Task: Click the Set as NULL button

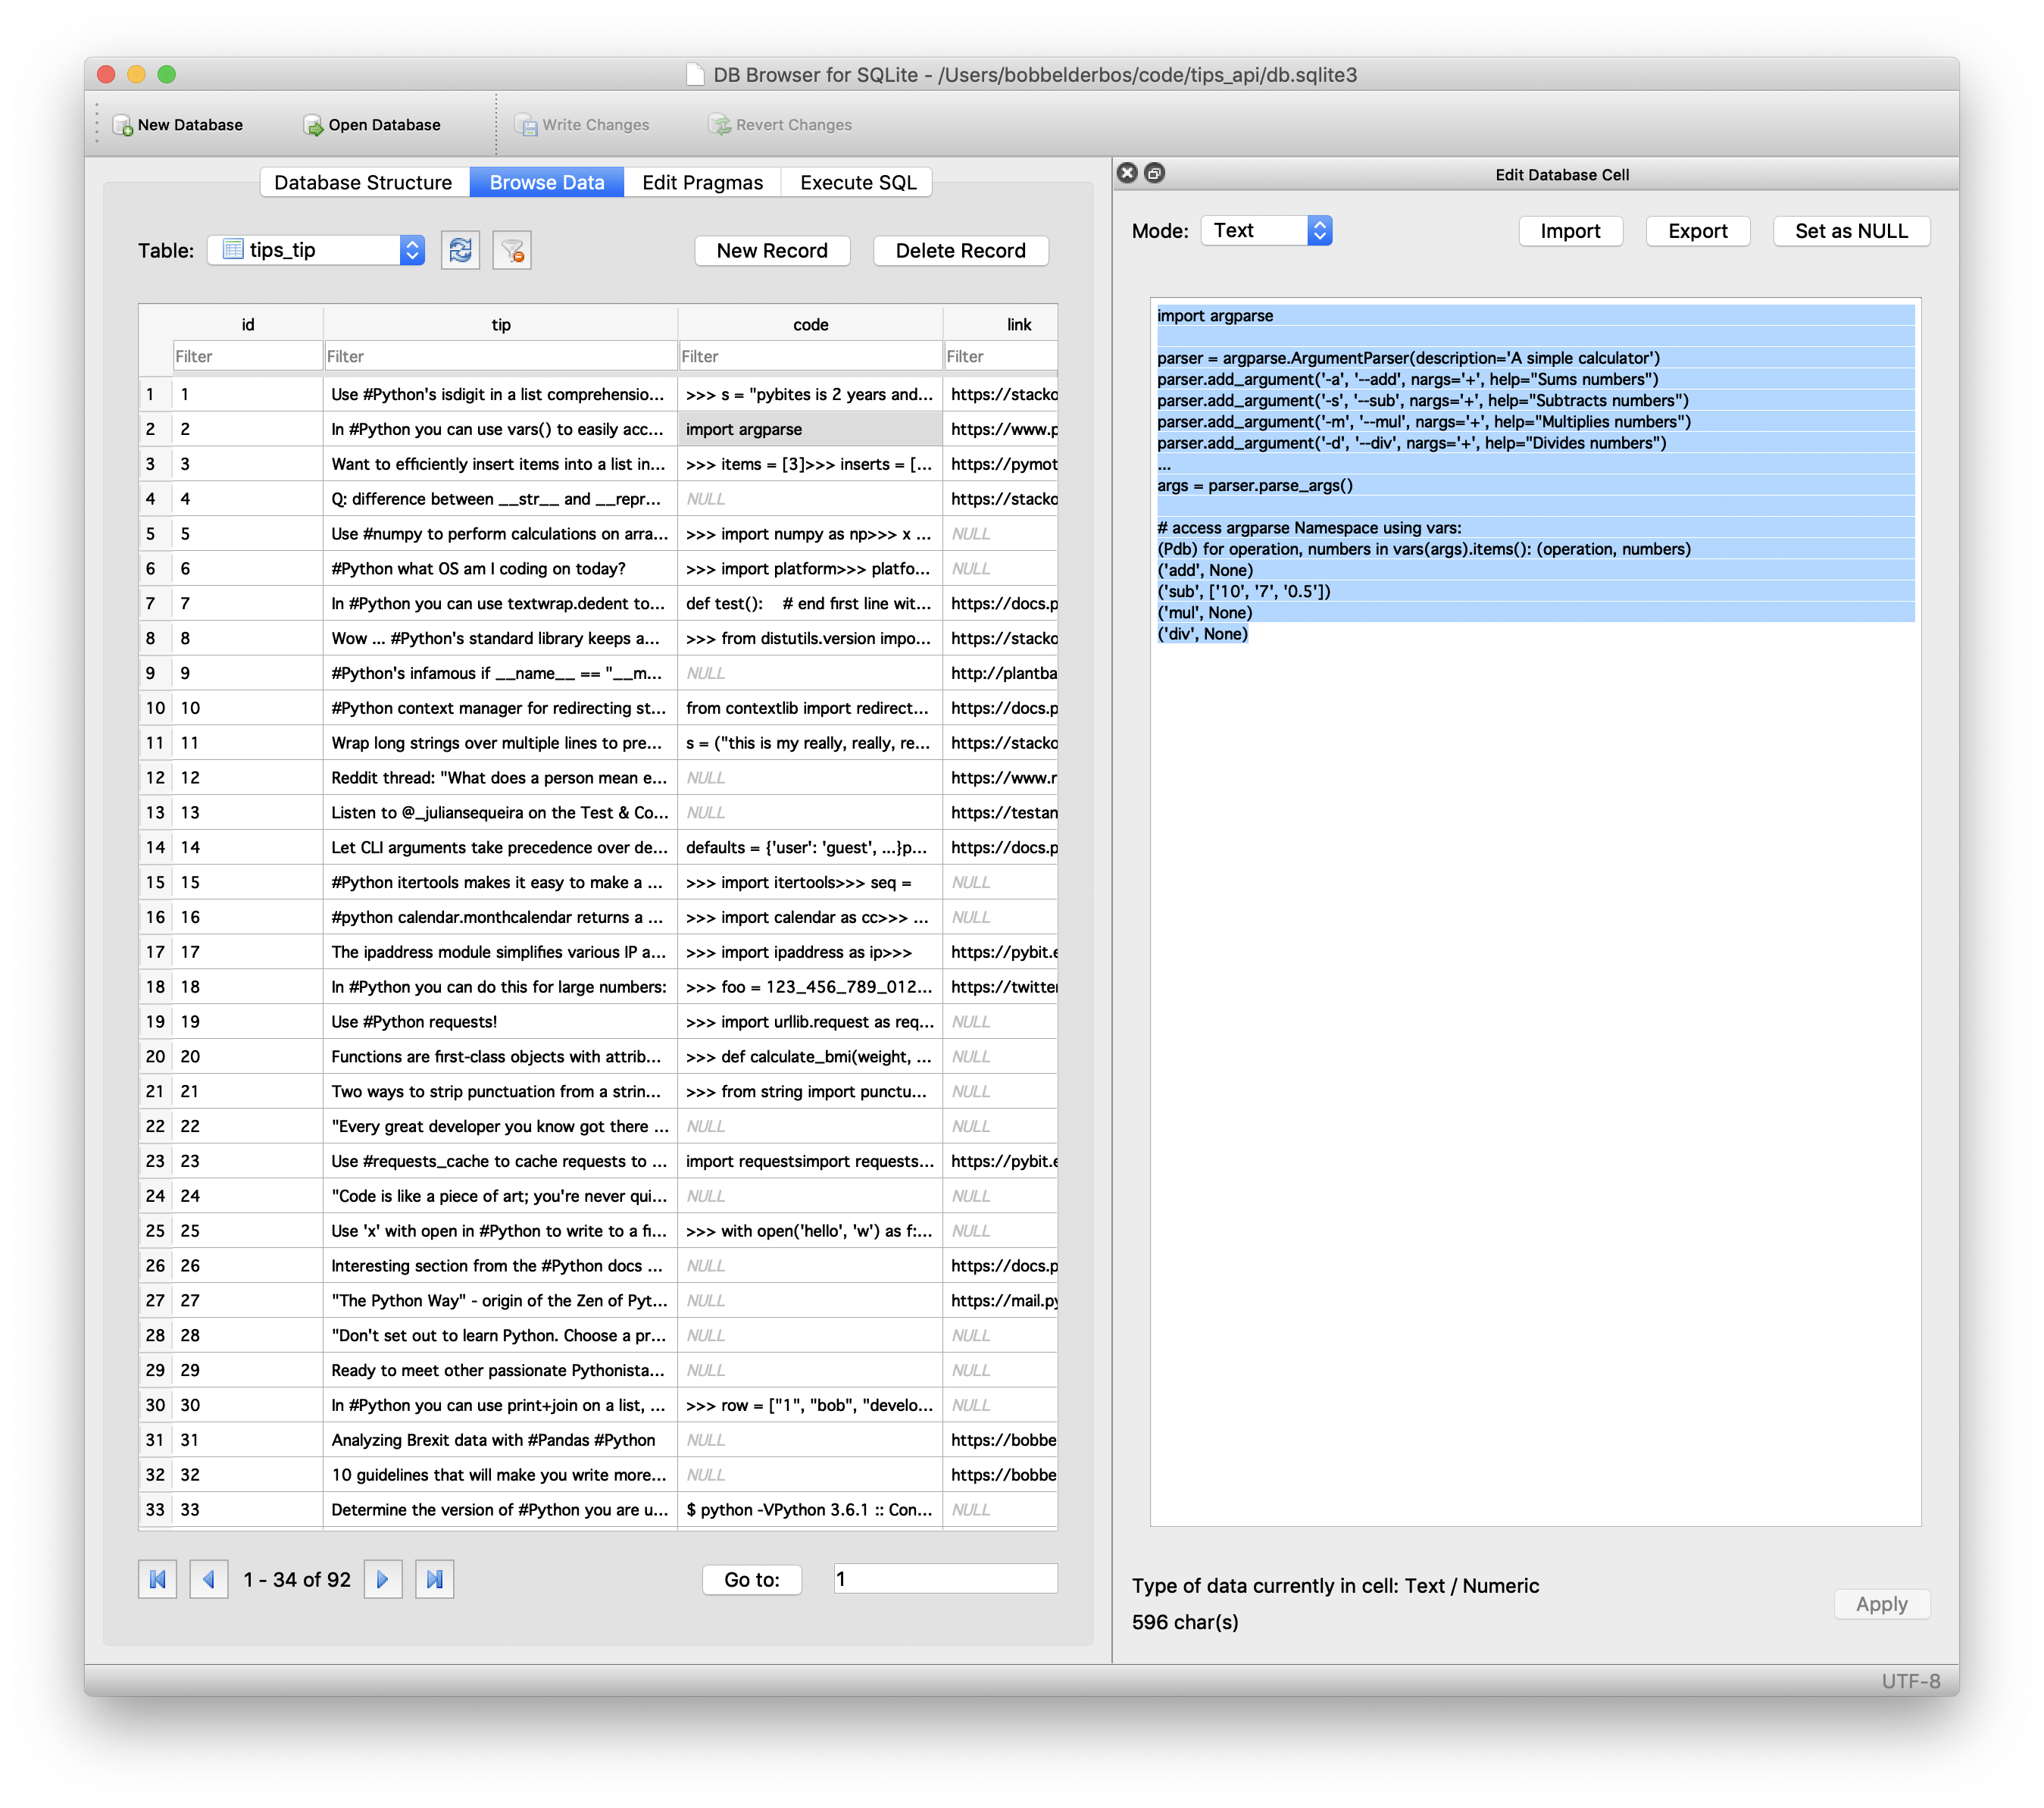Action: coord(1851,231)
